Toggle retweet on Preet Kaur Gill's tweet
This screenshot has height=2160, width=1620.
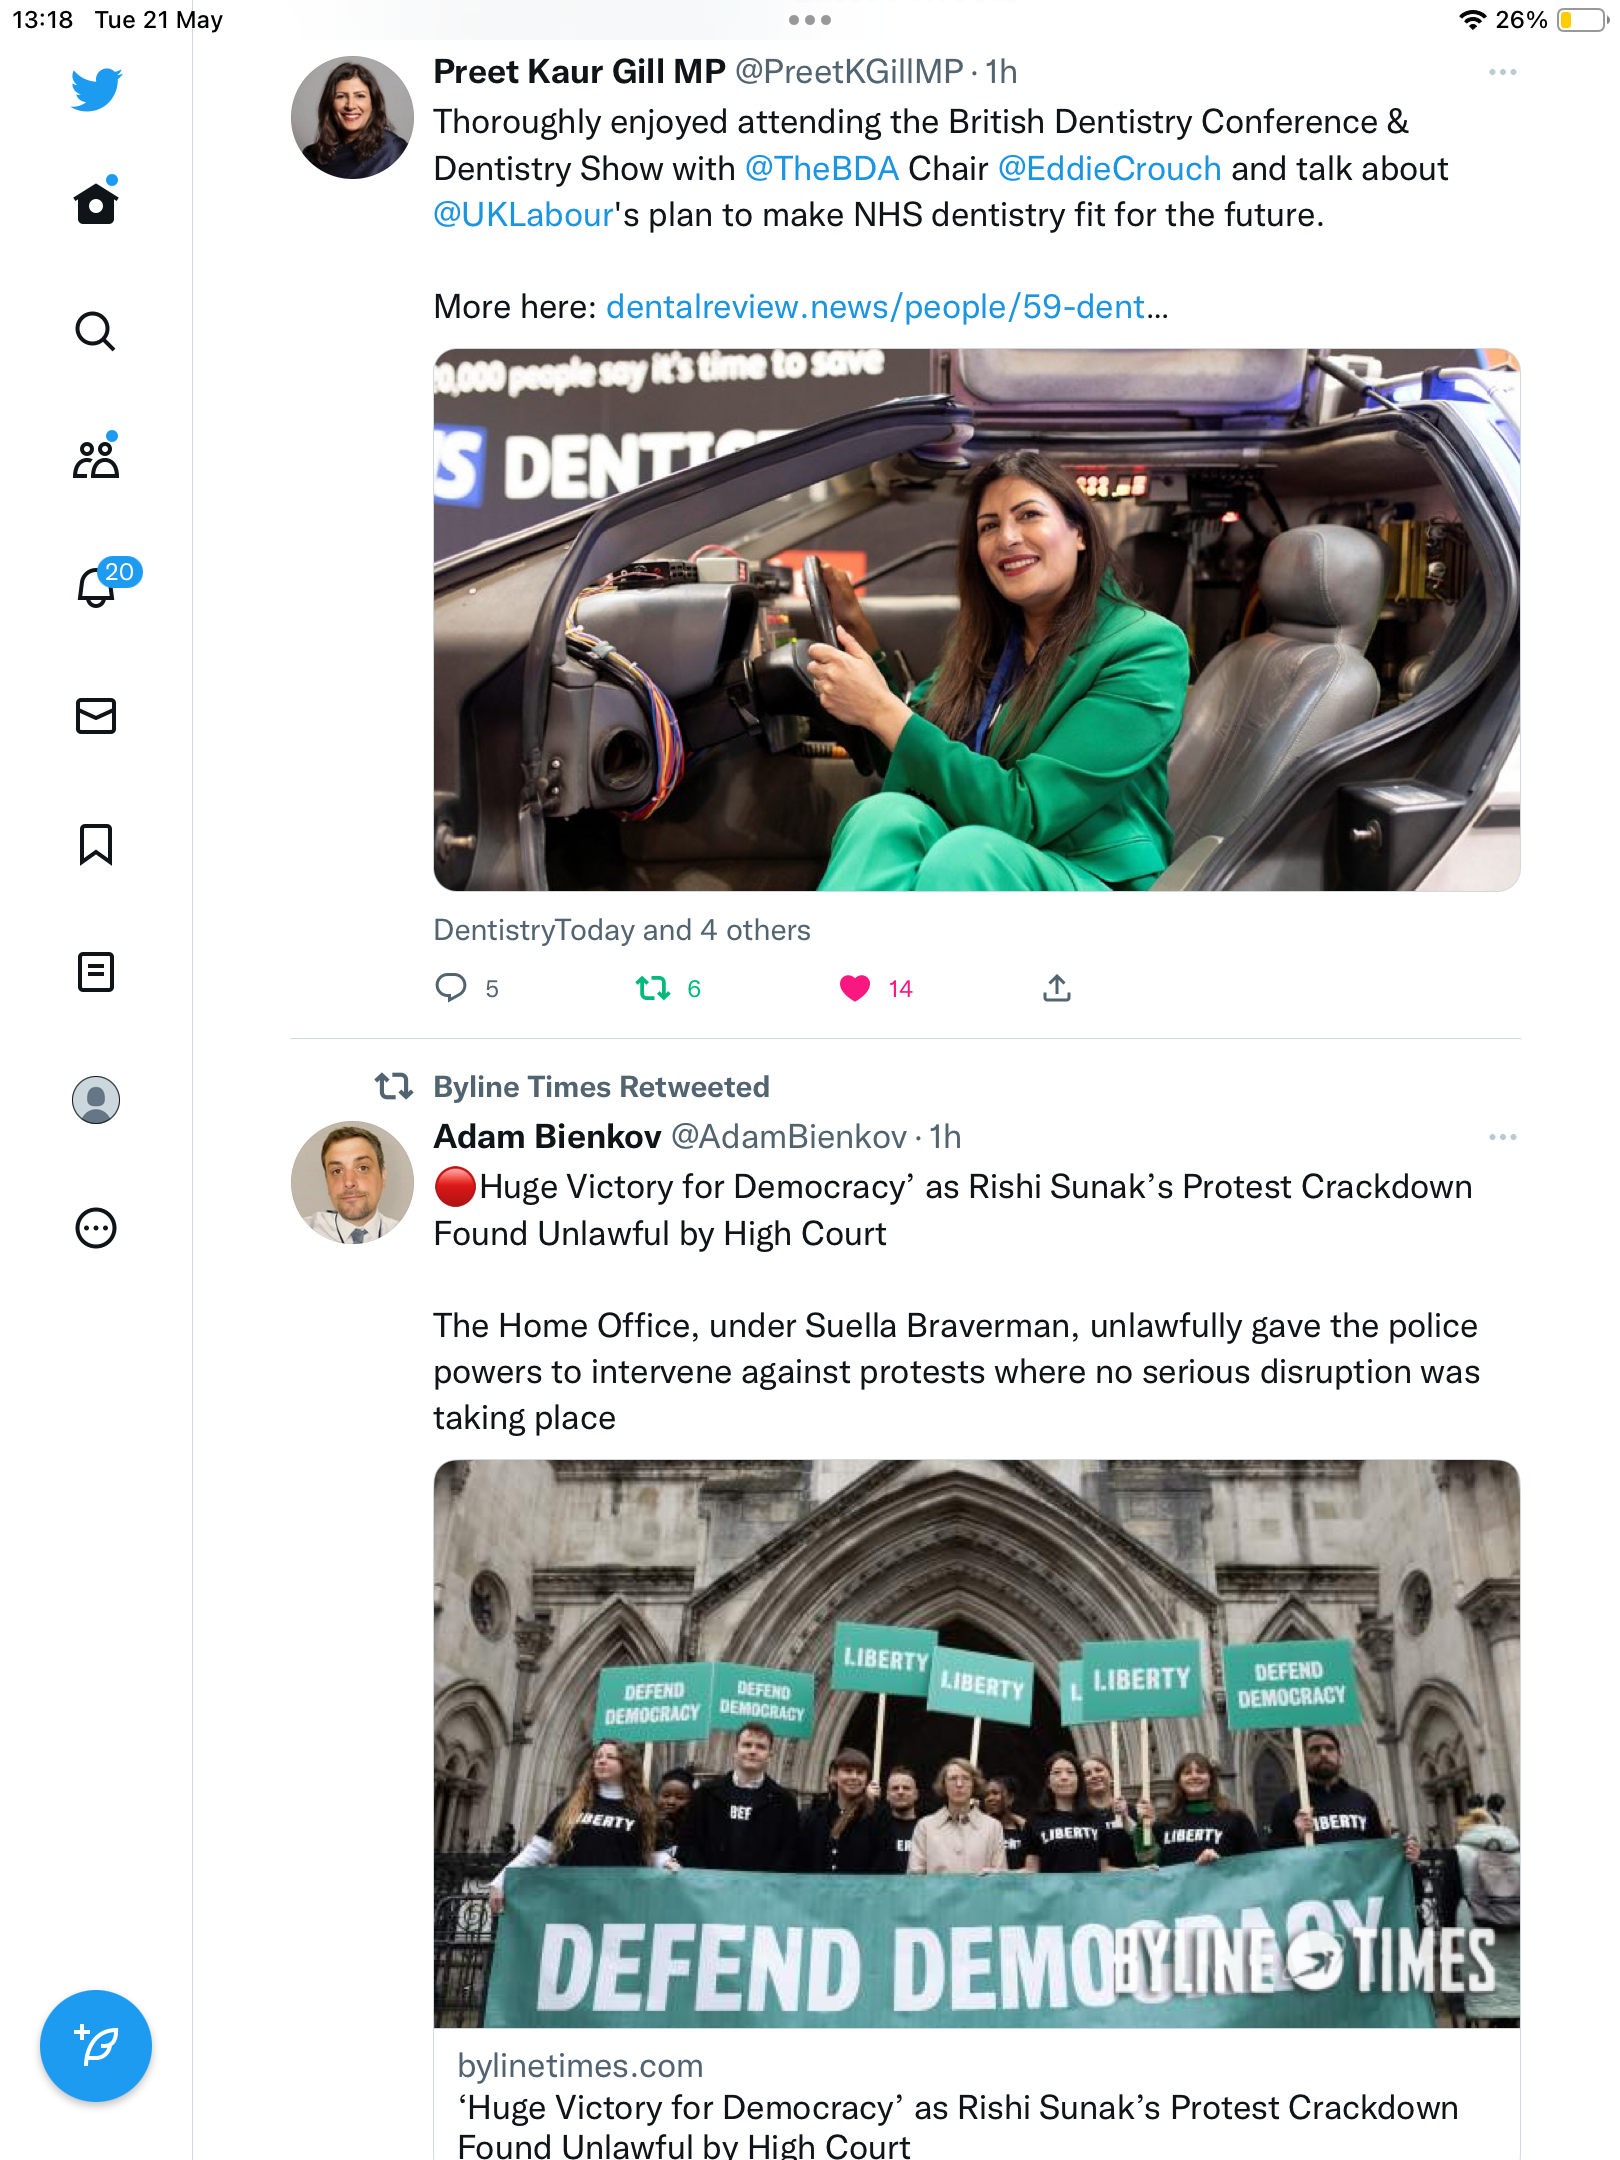pyautogui.click(x=653, y=988)
